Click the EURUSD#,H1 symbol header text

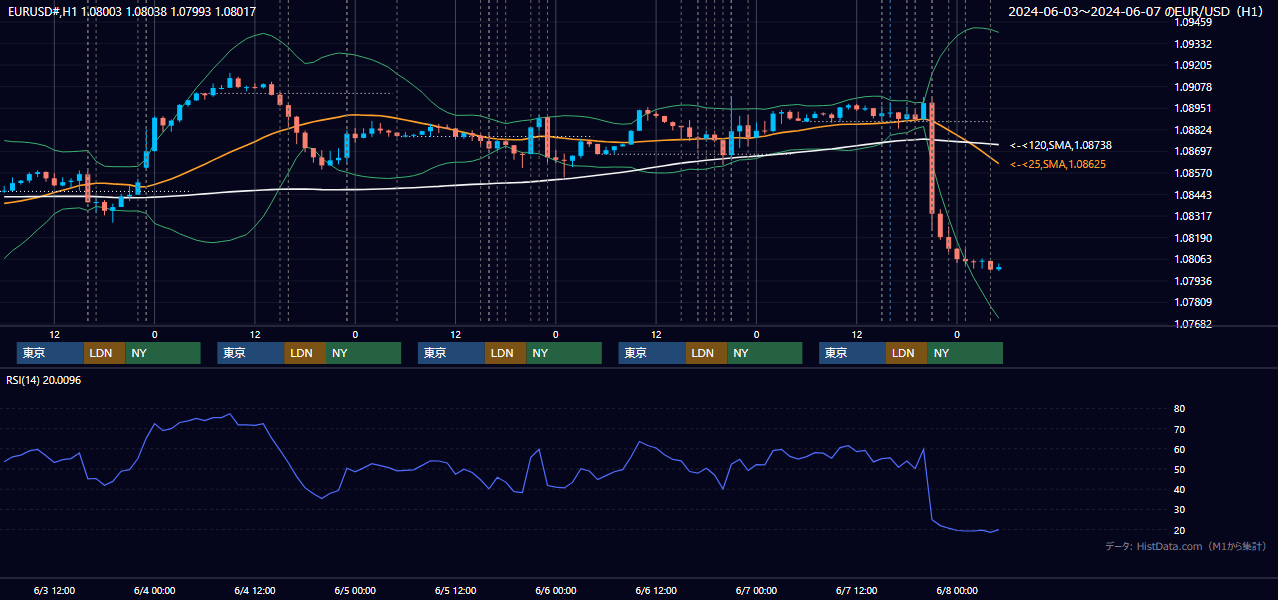tap(132, 11)
